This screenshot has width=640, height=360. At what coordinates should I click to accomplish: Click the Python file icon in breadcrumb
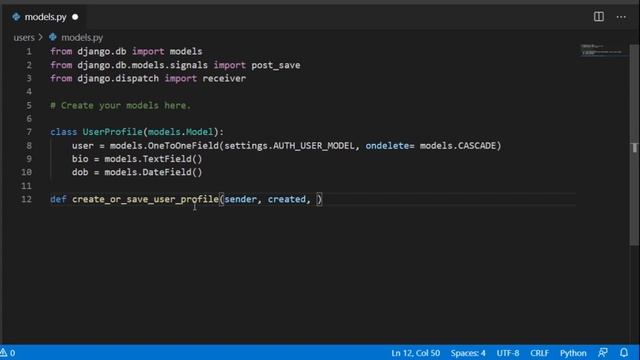point(53,37)
